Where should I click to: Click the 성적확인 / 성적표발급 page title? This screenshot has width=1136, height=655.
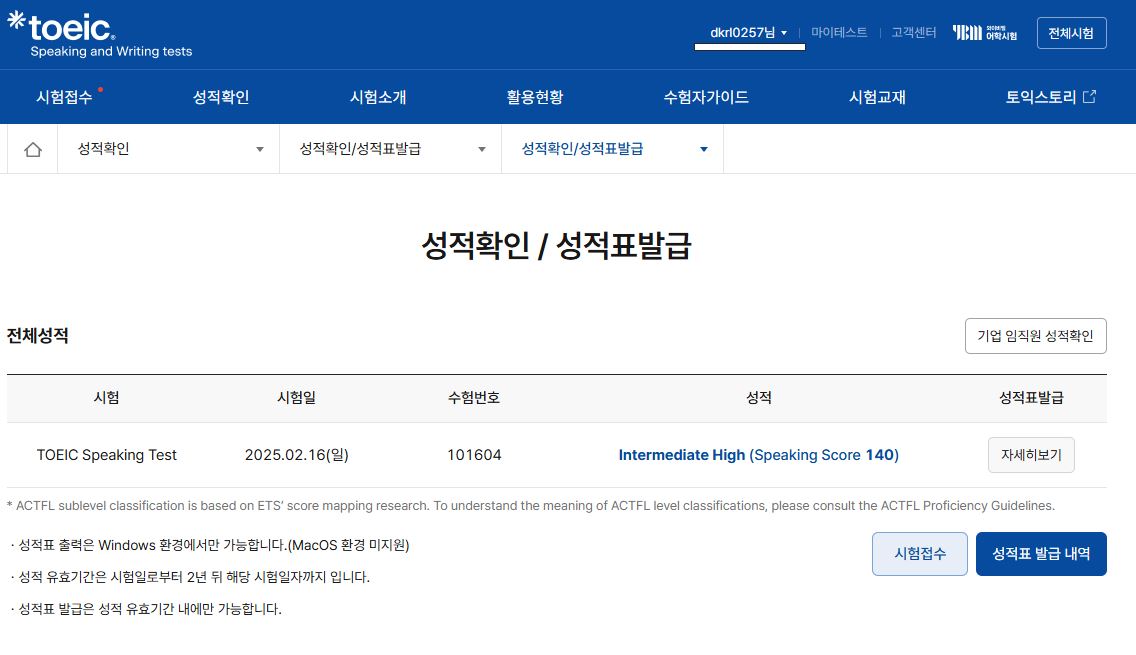click(556, 246)
